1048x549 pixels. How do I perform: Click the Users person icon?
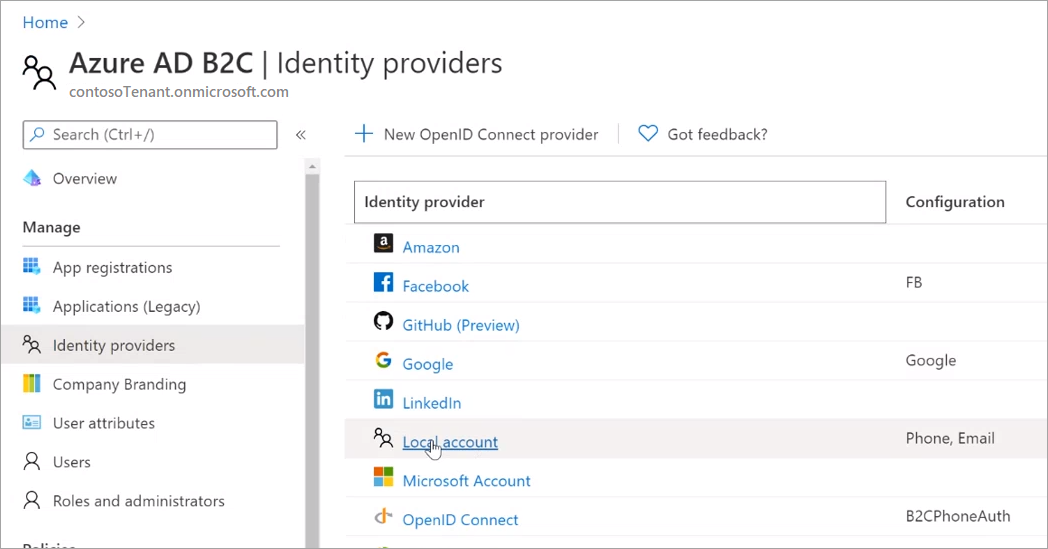[31, 461]
